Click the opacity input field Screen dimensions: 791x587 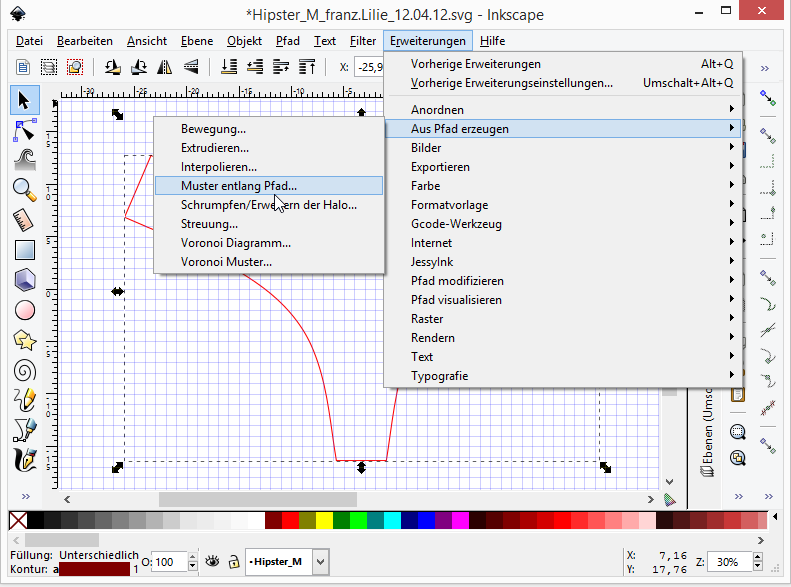coord(166,562)
